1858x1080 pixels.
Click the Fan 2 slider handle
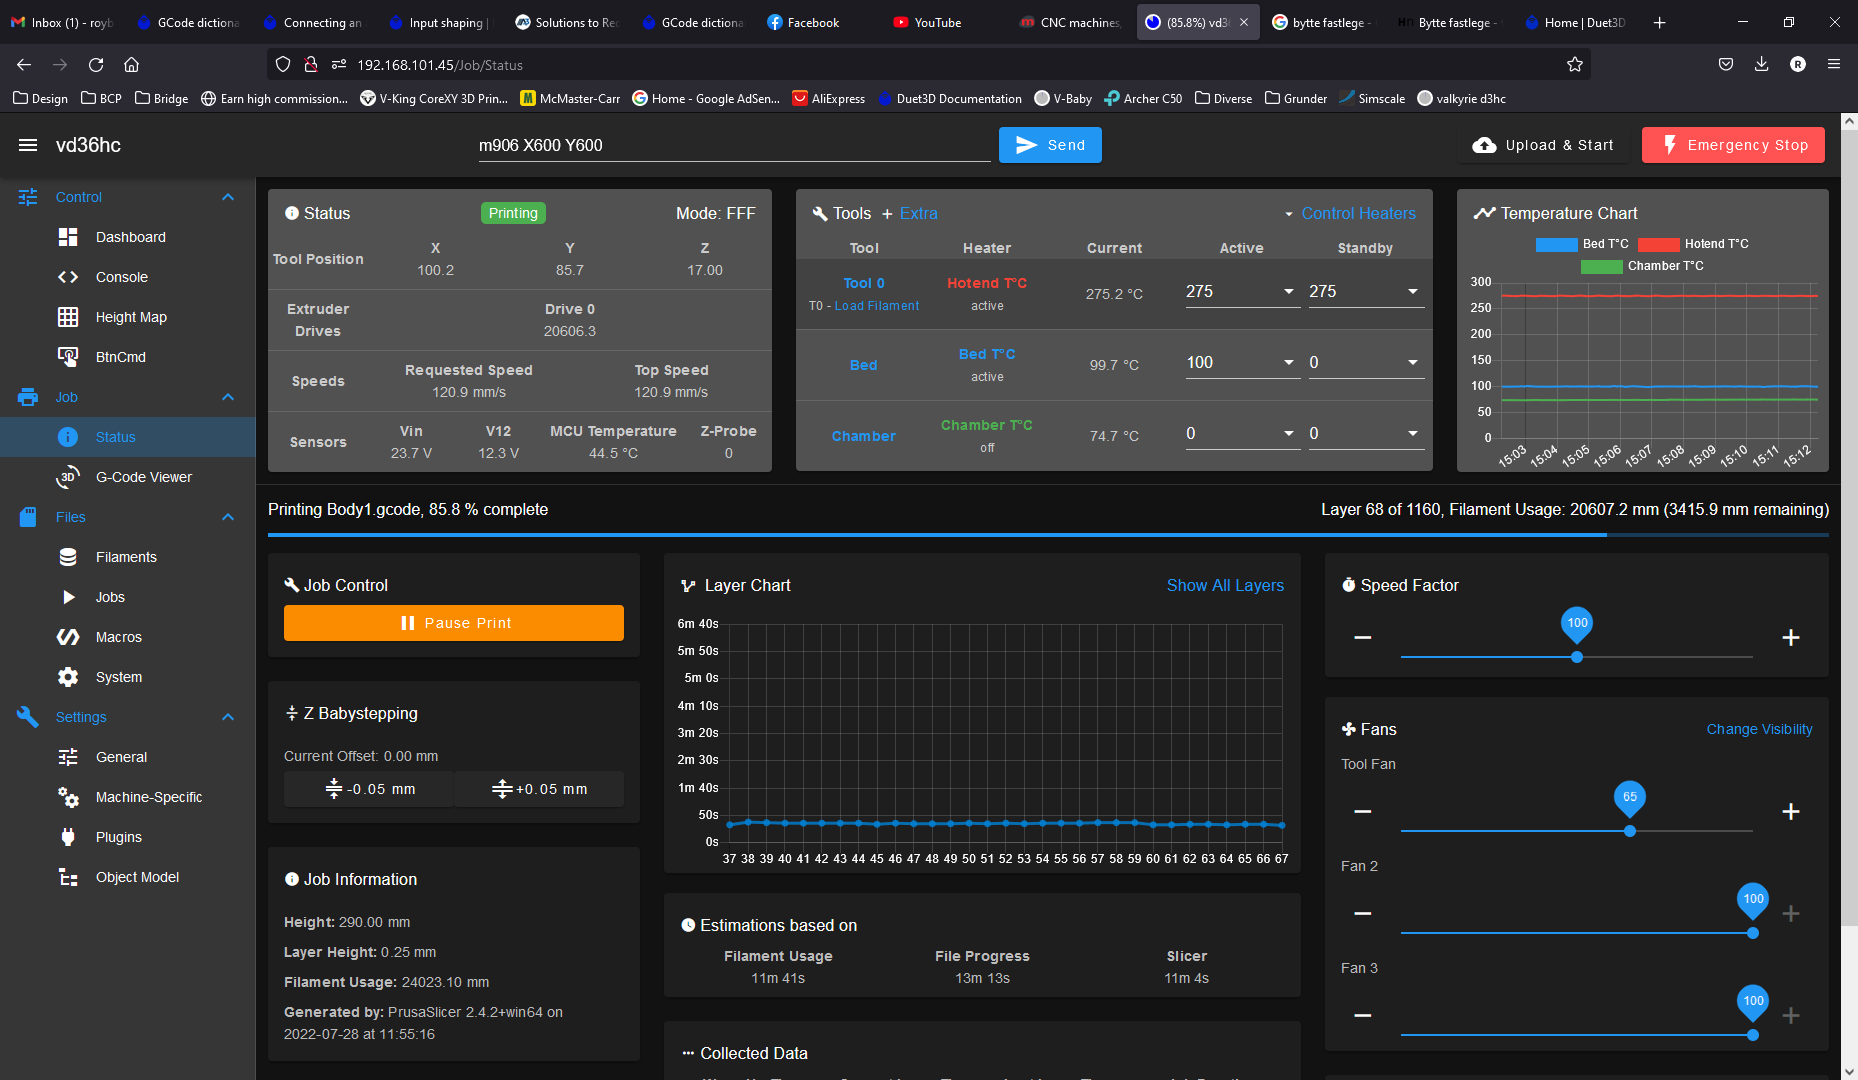(1753, 933)
